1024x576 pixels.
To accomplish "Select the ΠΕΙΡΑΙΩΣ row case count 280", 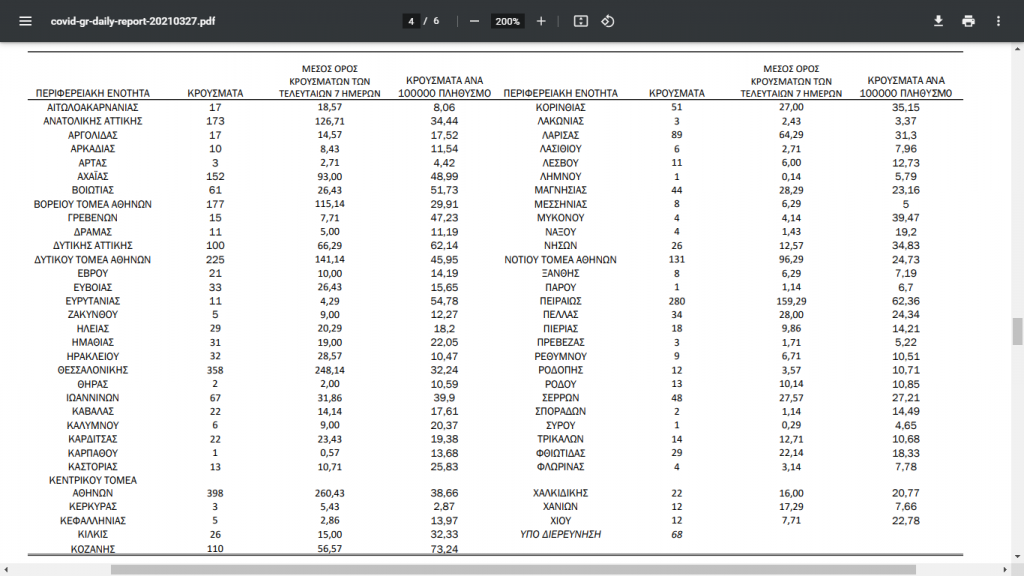I will click(x=677, y=301).
